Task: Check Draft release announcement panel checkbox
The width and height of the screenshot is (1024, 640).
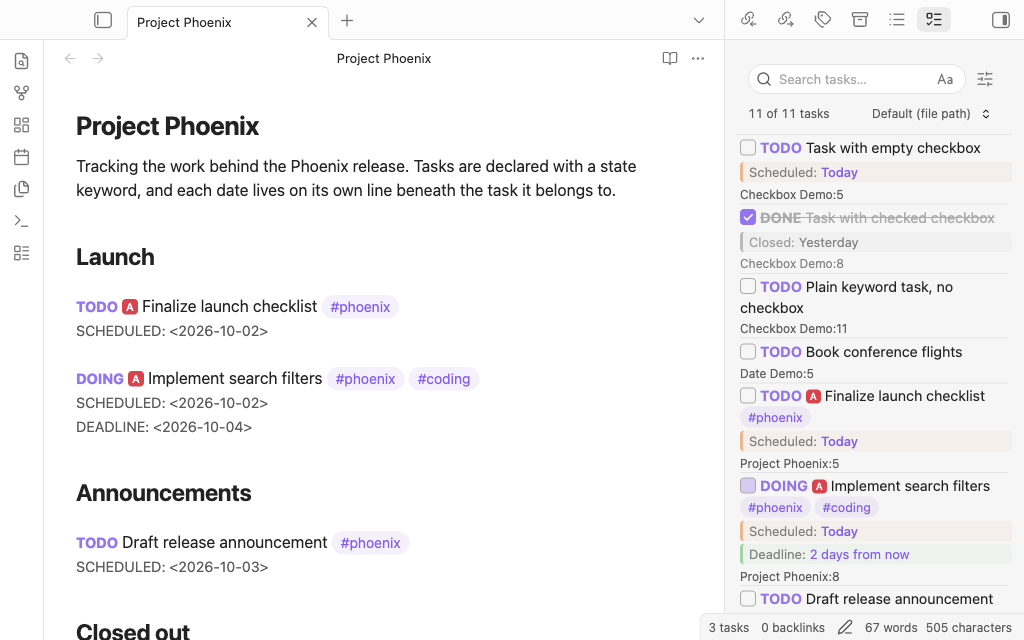Action: pos(748,598)
